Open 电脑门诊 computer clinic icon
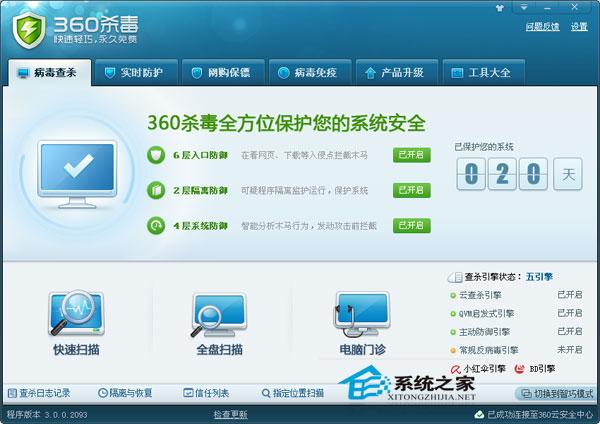 coord(362,315)
